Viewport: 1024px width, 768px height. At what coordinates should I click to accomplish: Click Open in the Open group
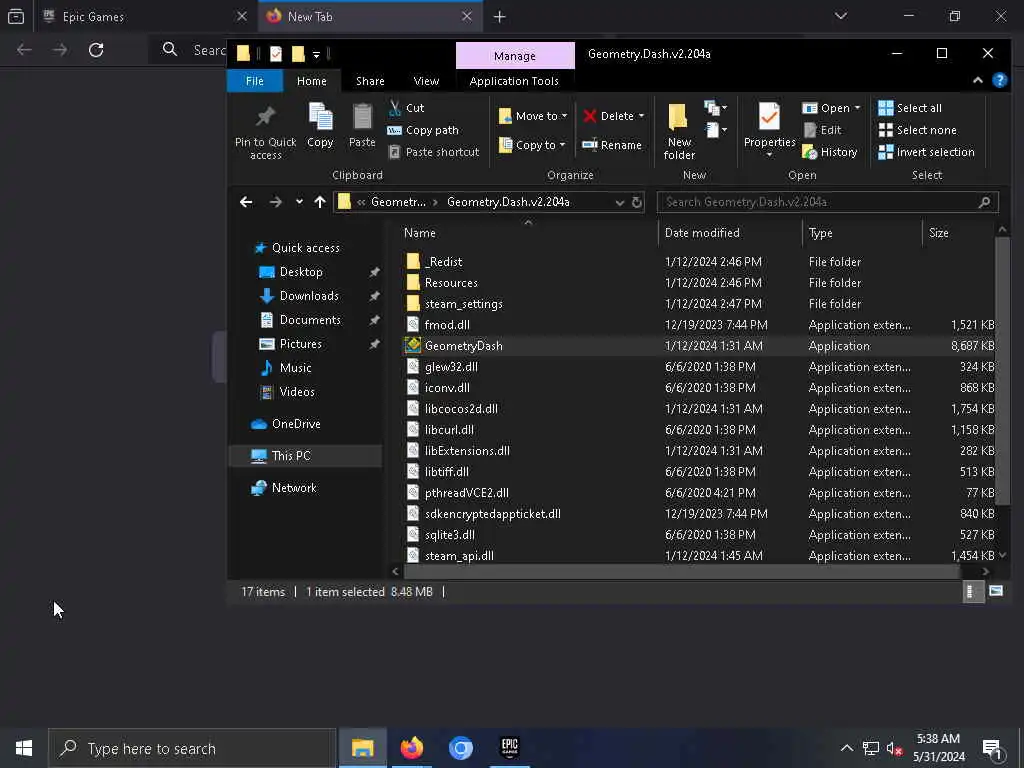coord(826,108)
